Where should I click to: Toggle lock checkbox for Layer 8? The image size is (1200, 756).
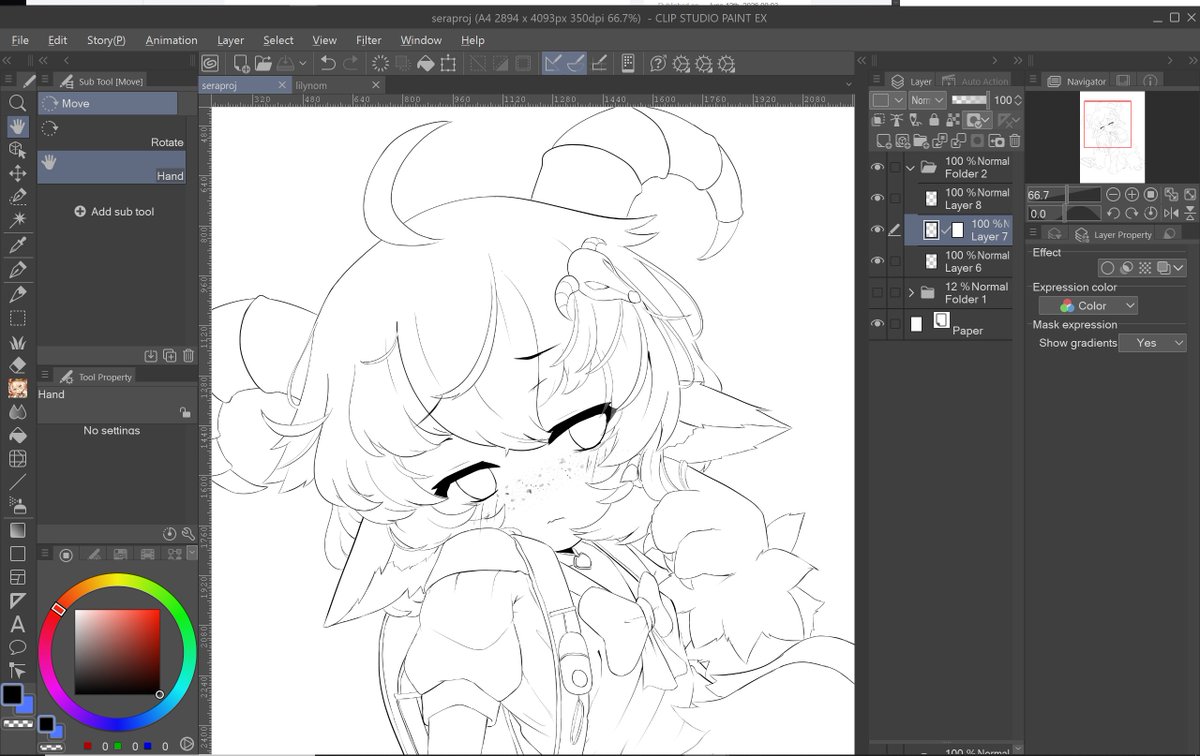coord(895,198)
